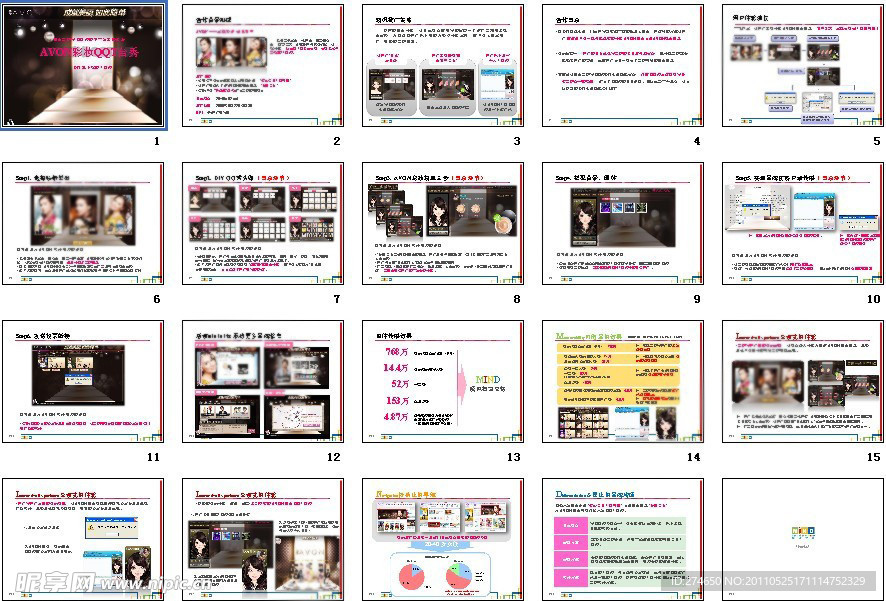
Task: Pick slide 8 Step3 thumbnail
Action: coord(443,224)
